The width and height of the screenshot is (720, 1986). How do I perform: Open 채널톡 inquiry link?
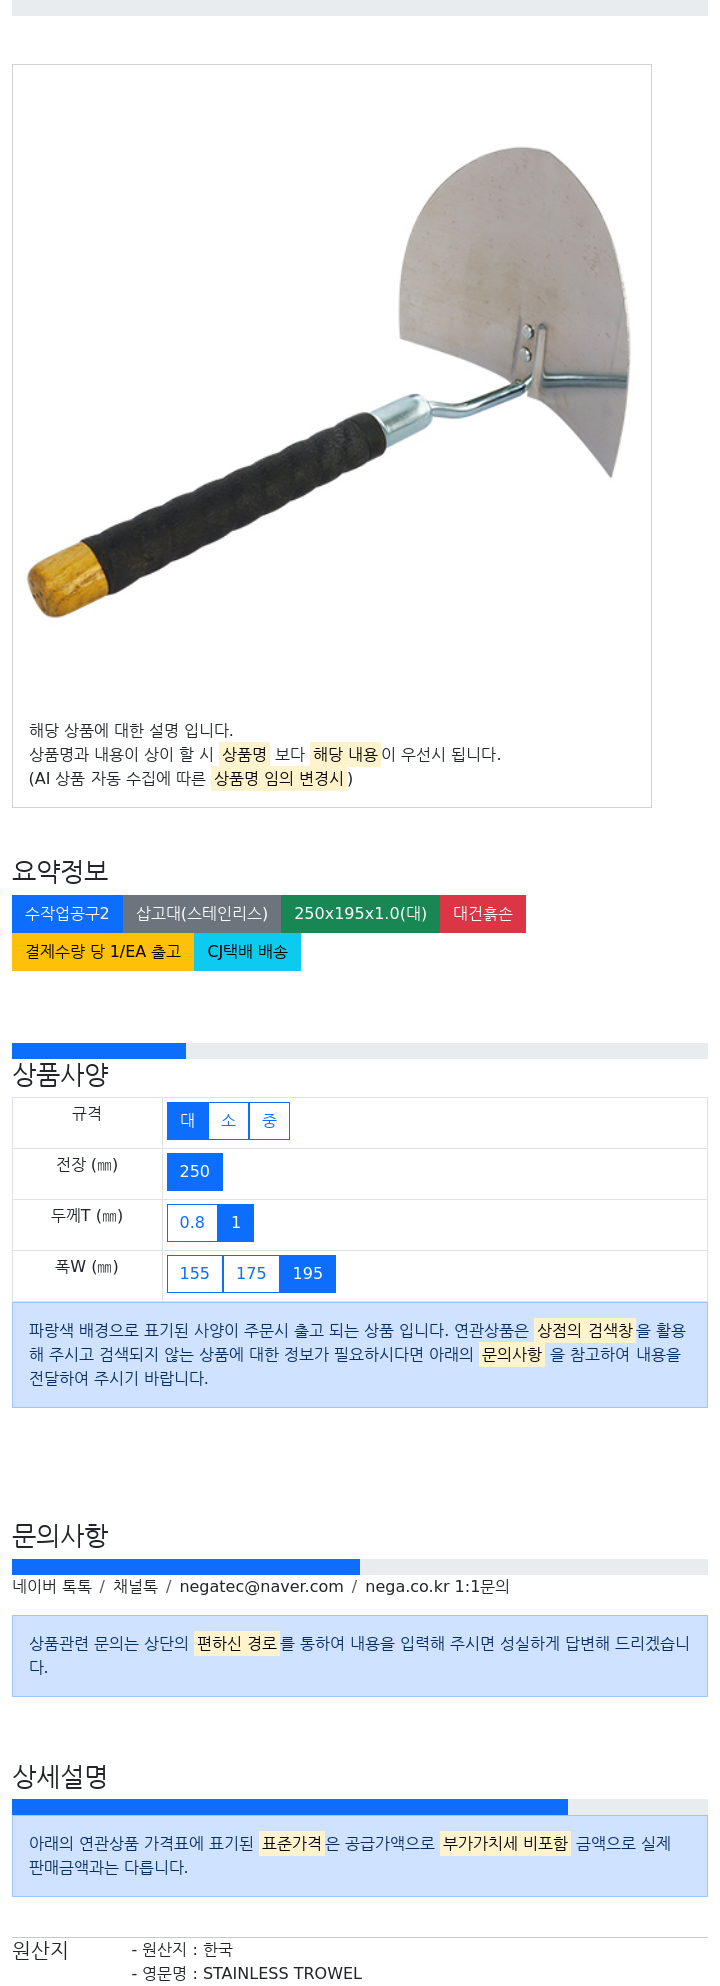pos(135,1587)
